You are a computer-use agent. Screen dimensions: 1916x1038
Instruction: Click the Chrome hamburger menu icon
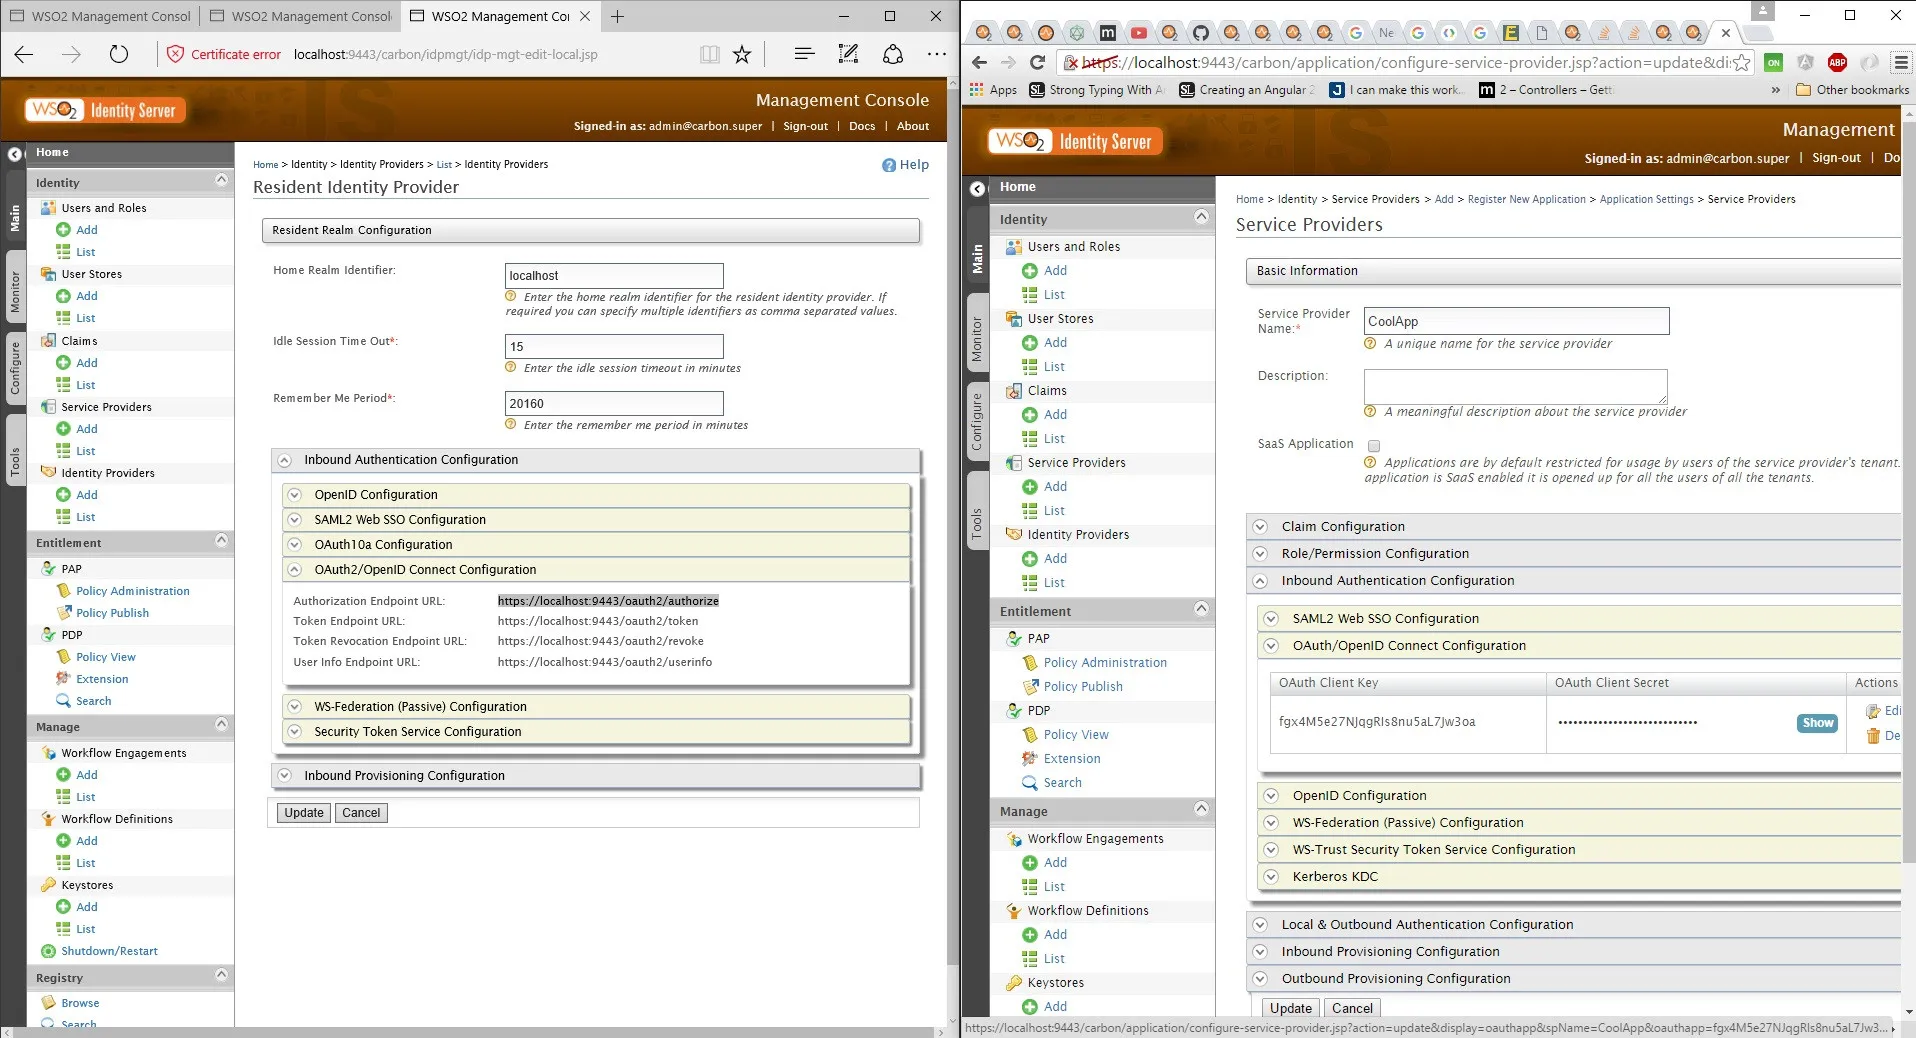[1901, 62]
